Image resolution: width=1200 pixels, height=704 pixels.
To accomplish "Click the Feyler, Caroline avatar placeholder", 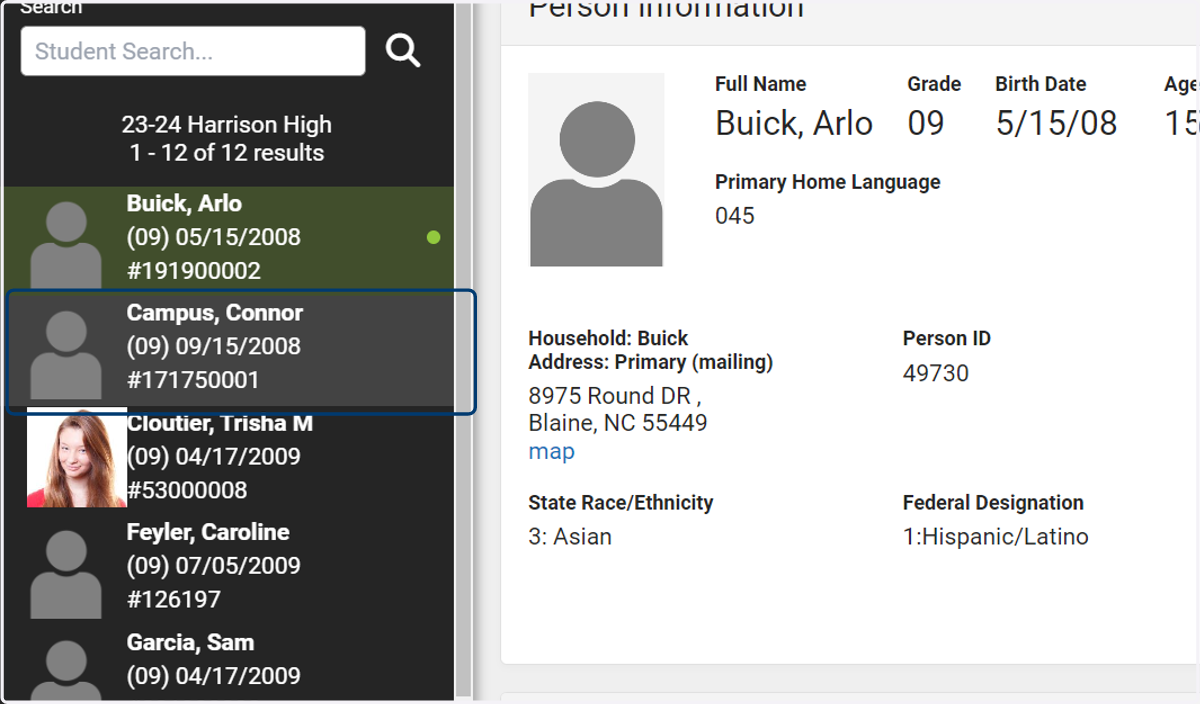I will pyautogui.click(x=66, y=574).
